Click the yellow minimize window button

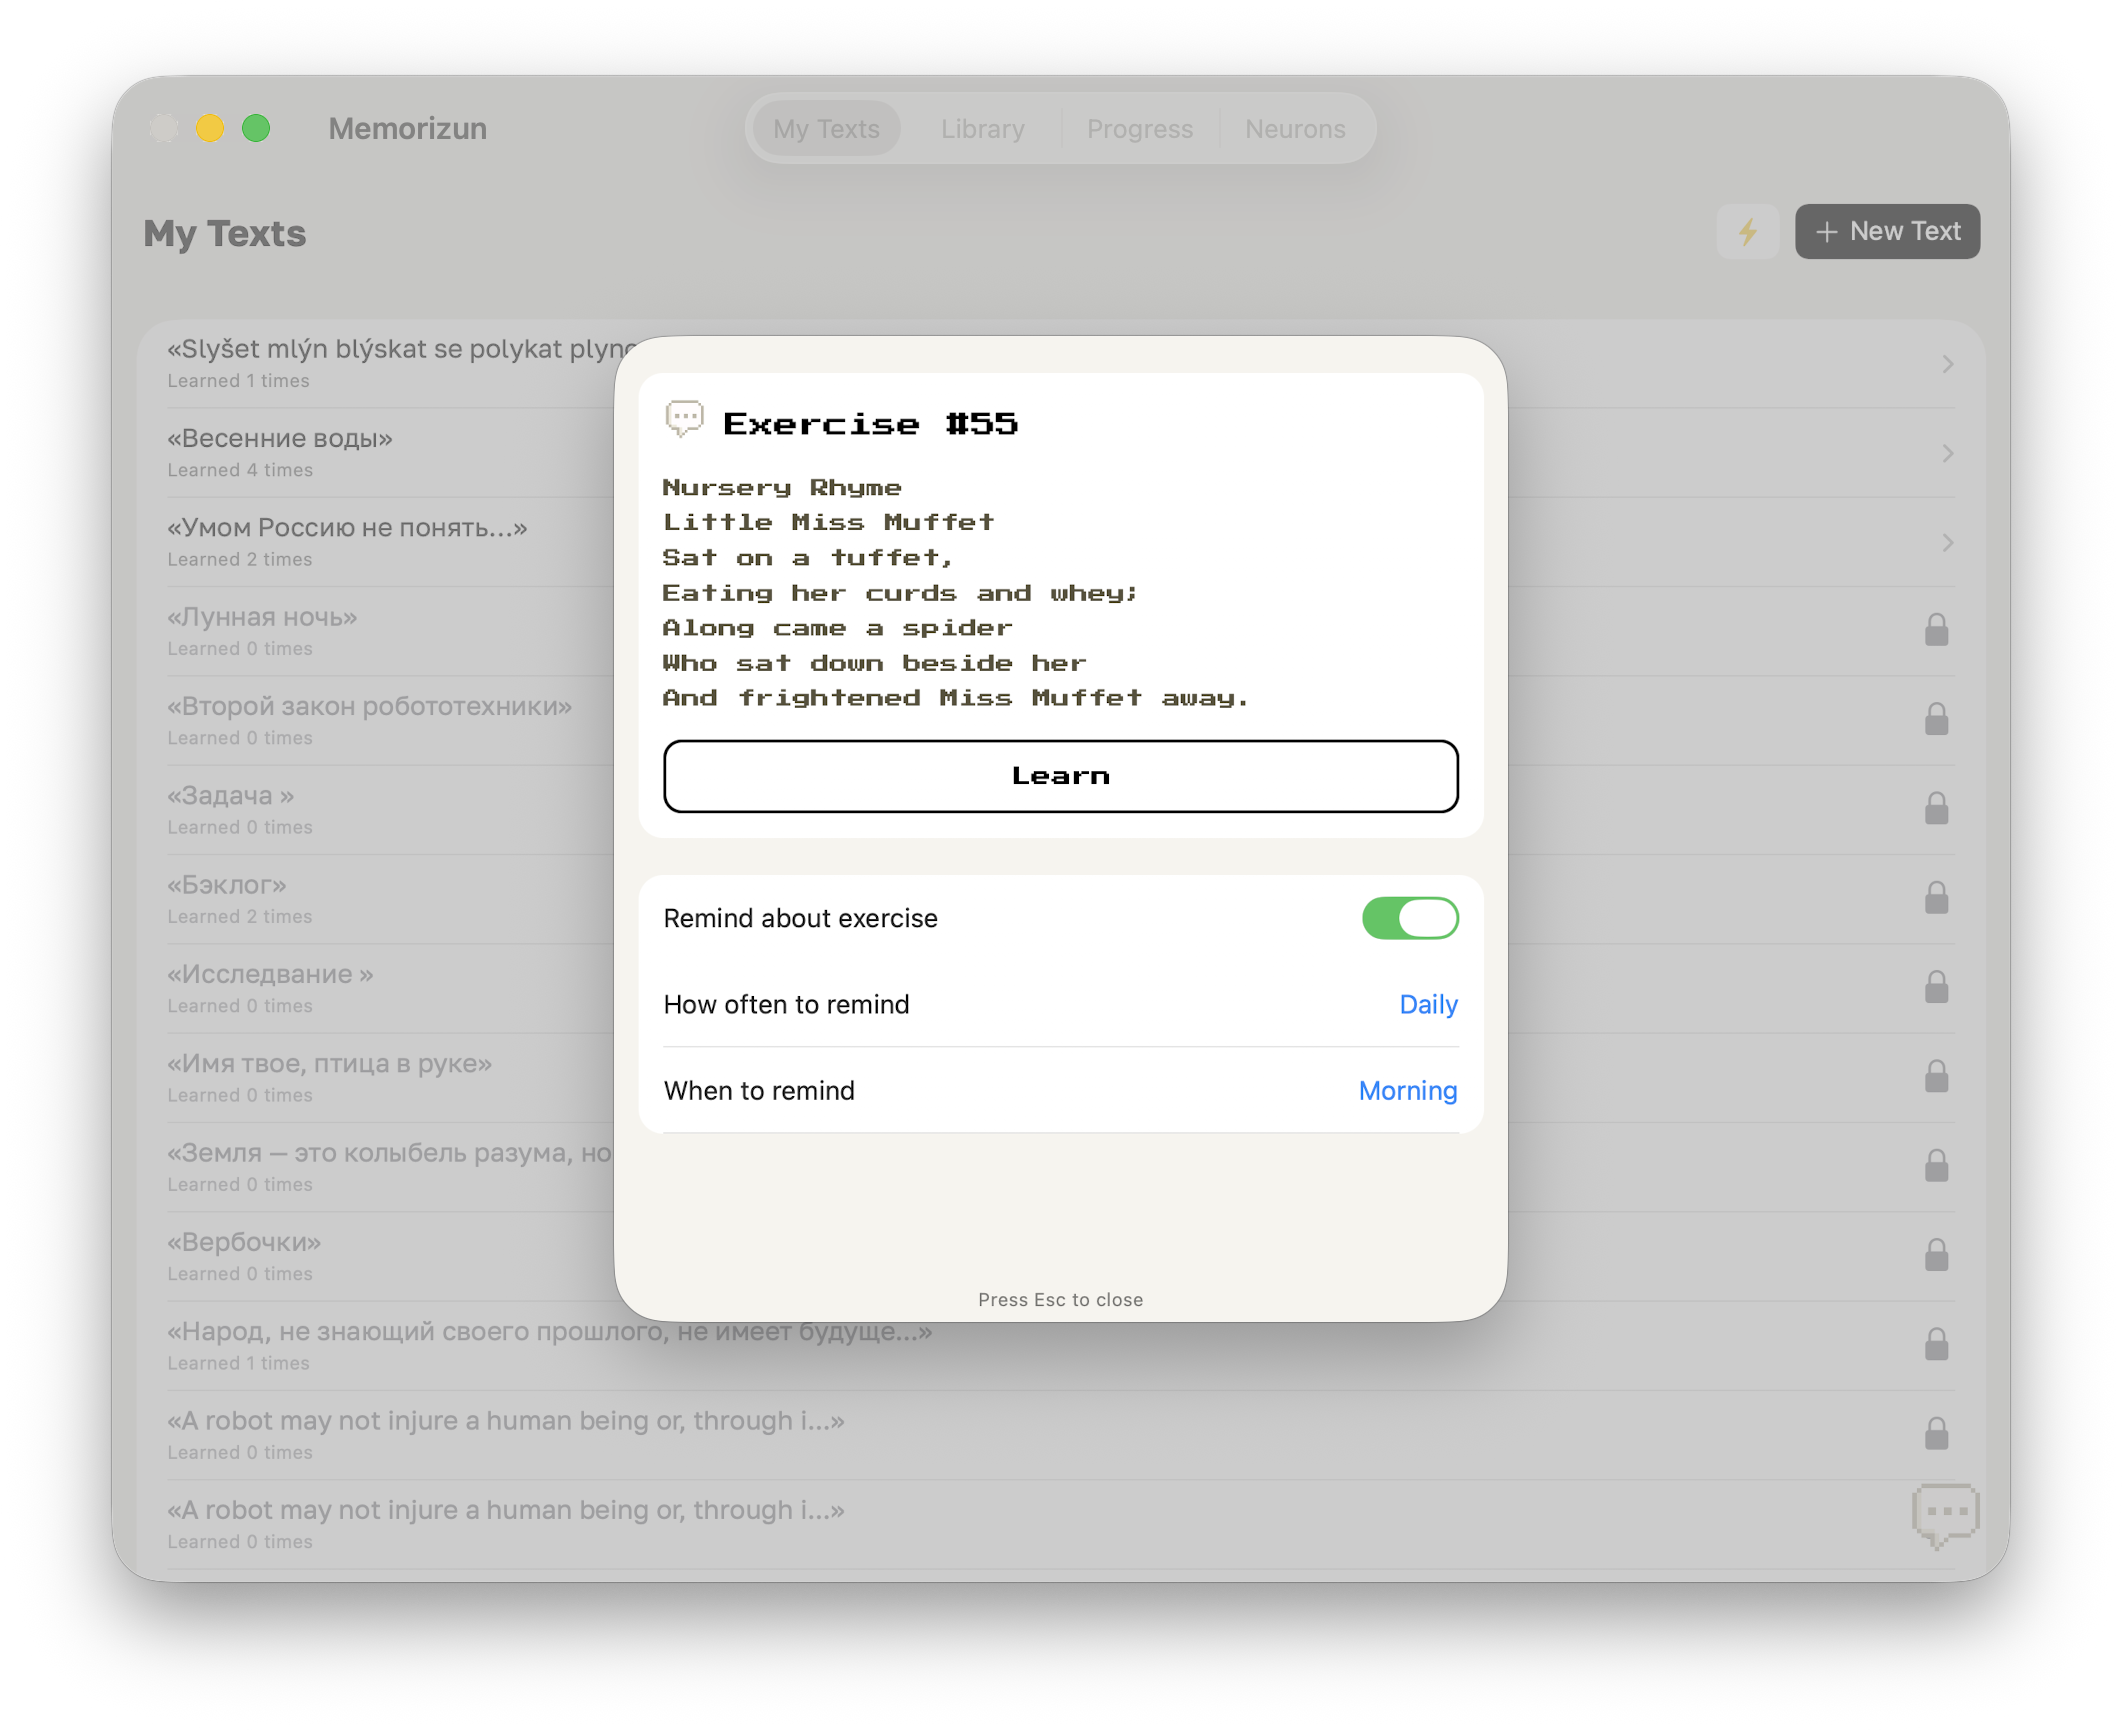(210, 128)
